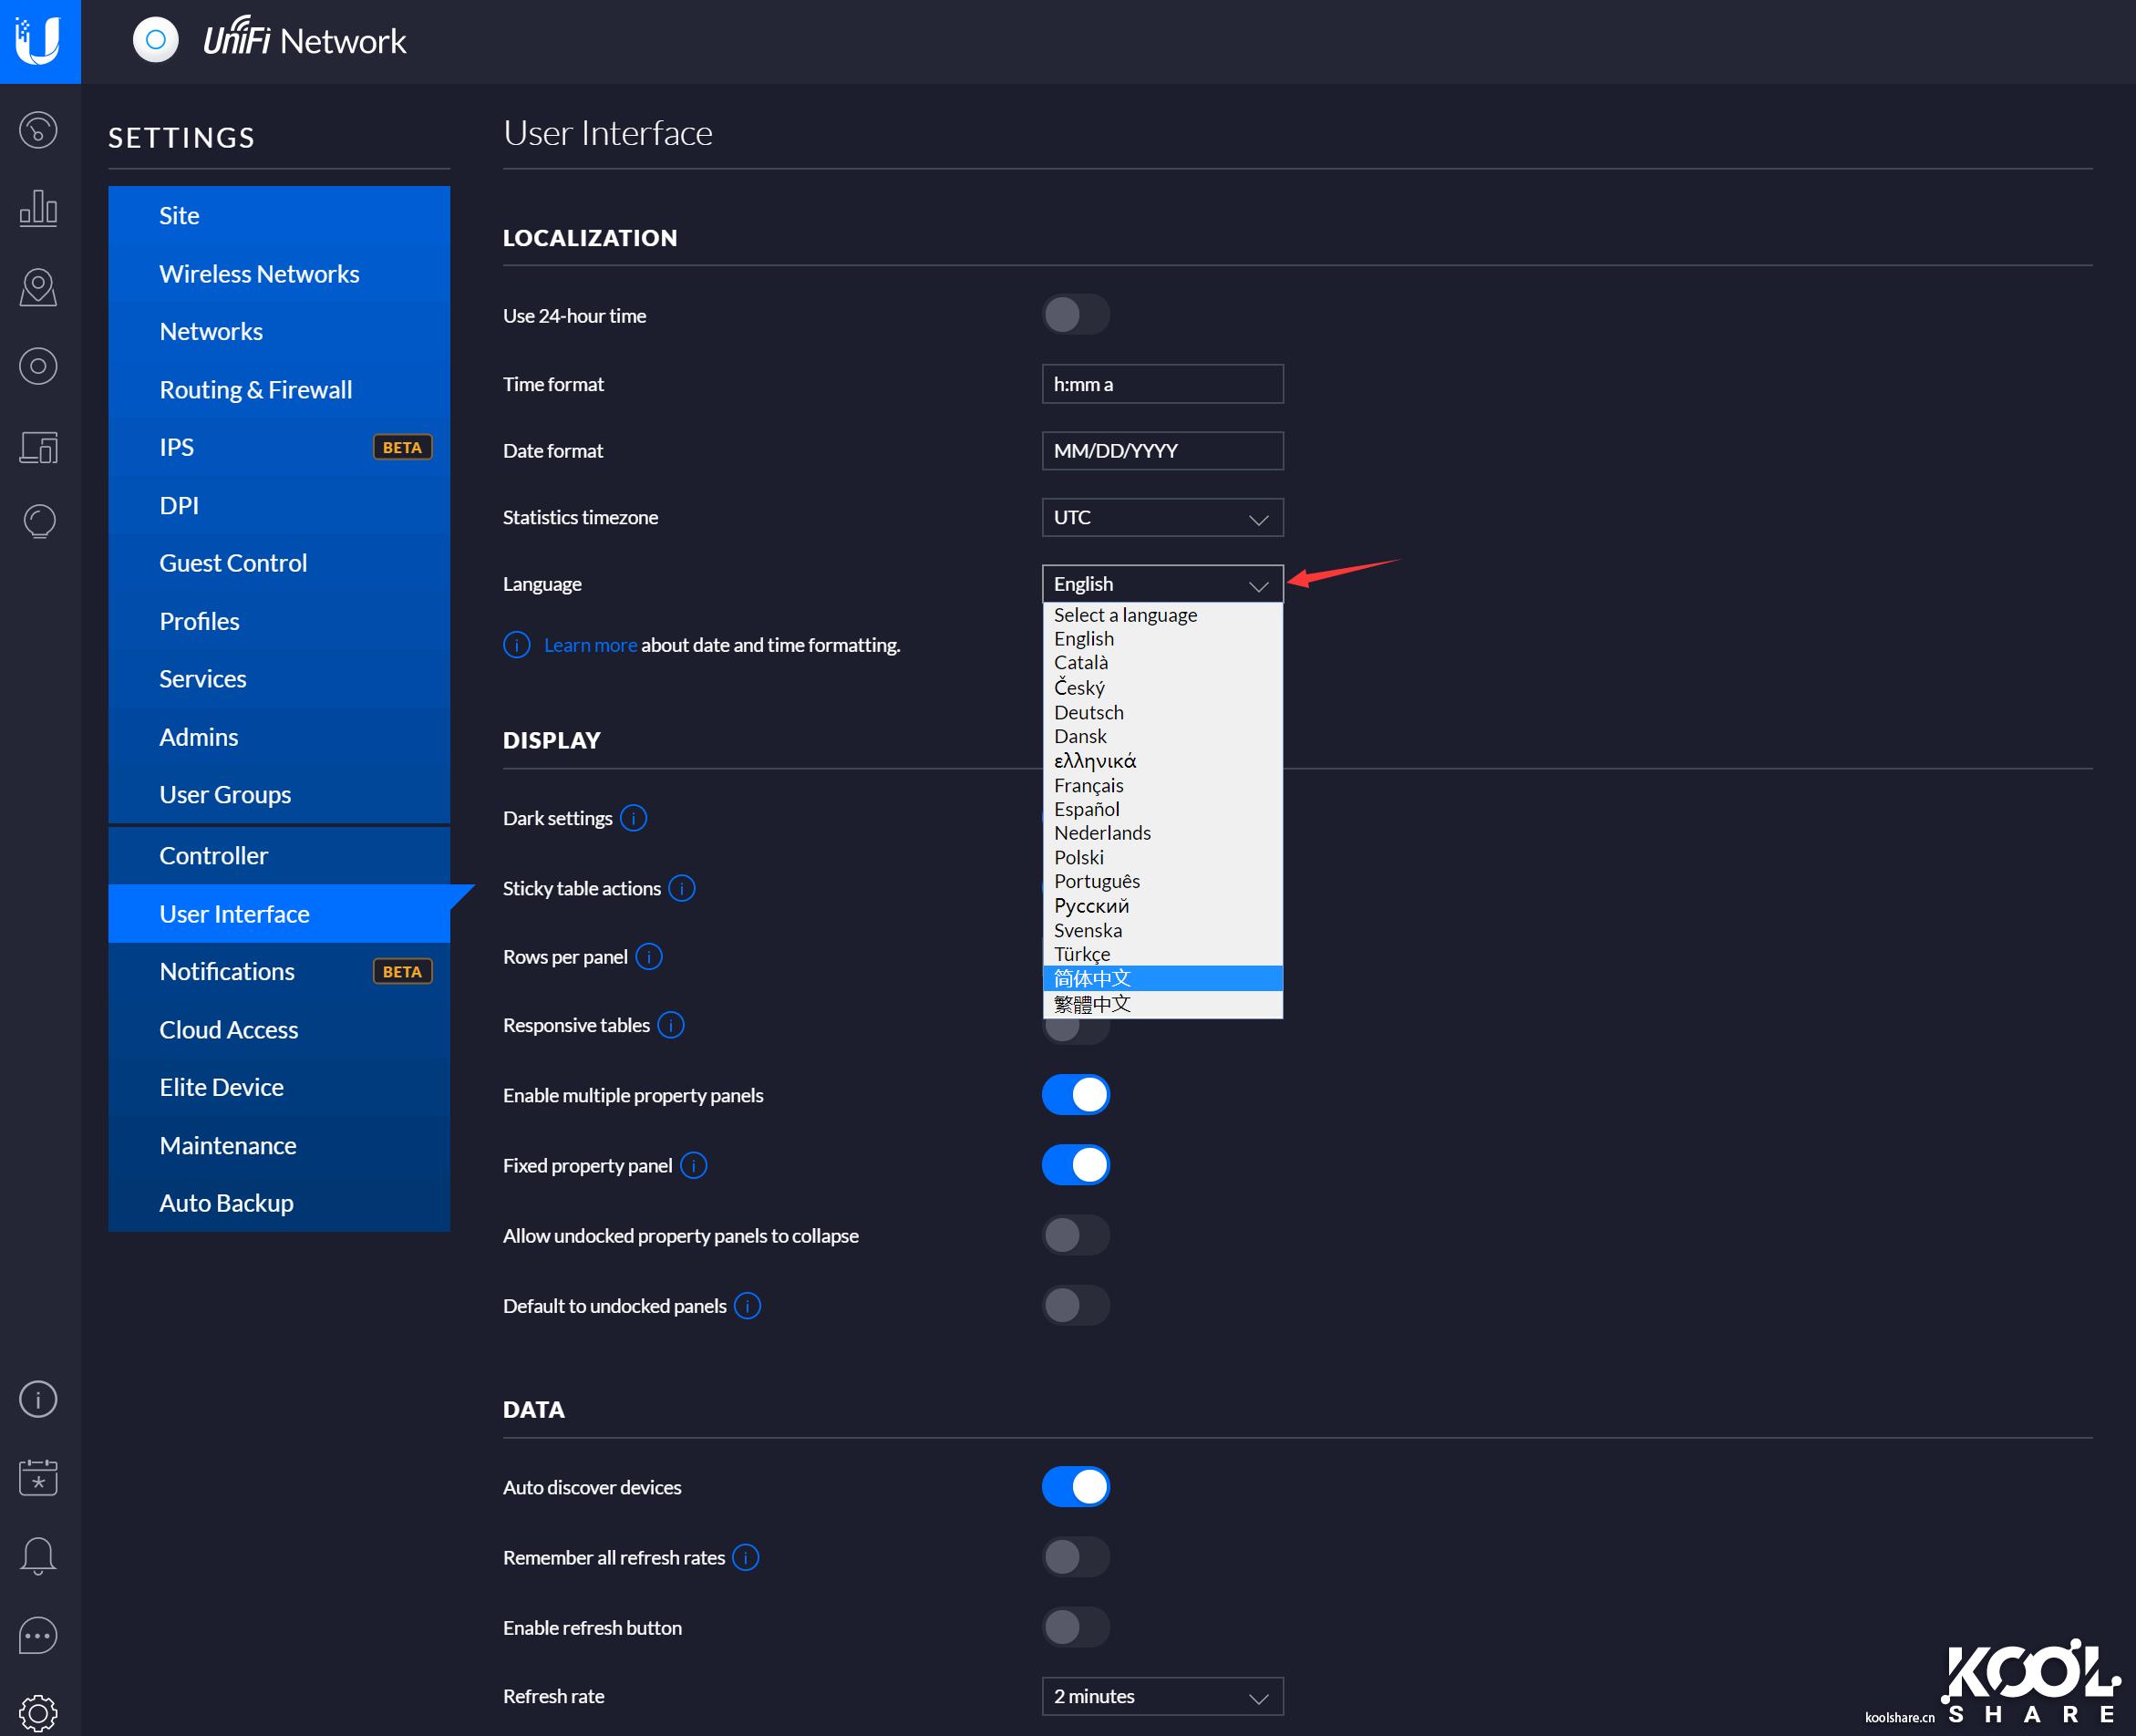Toggle Use 24-hour time switch
The image size is (2136, 1736).
point(1075,315)
